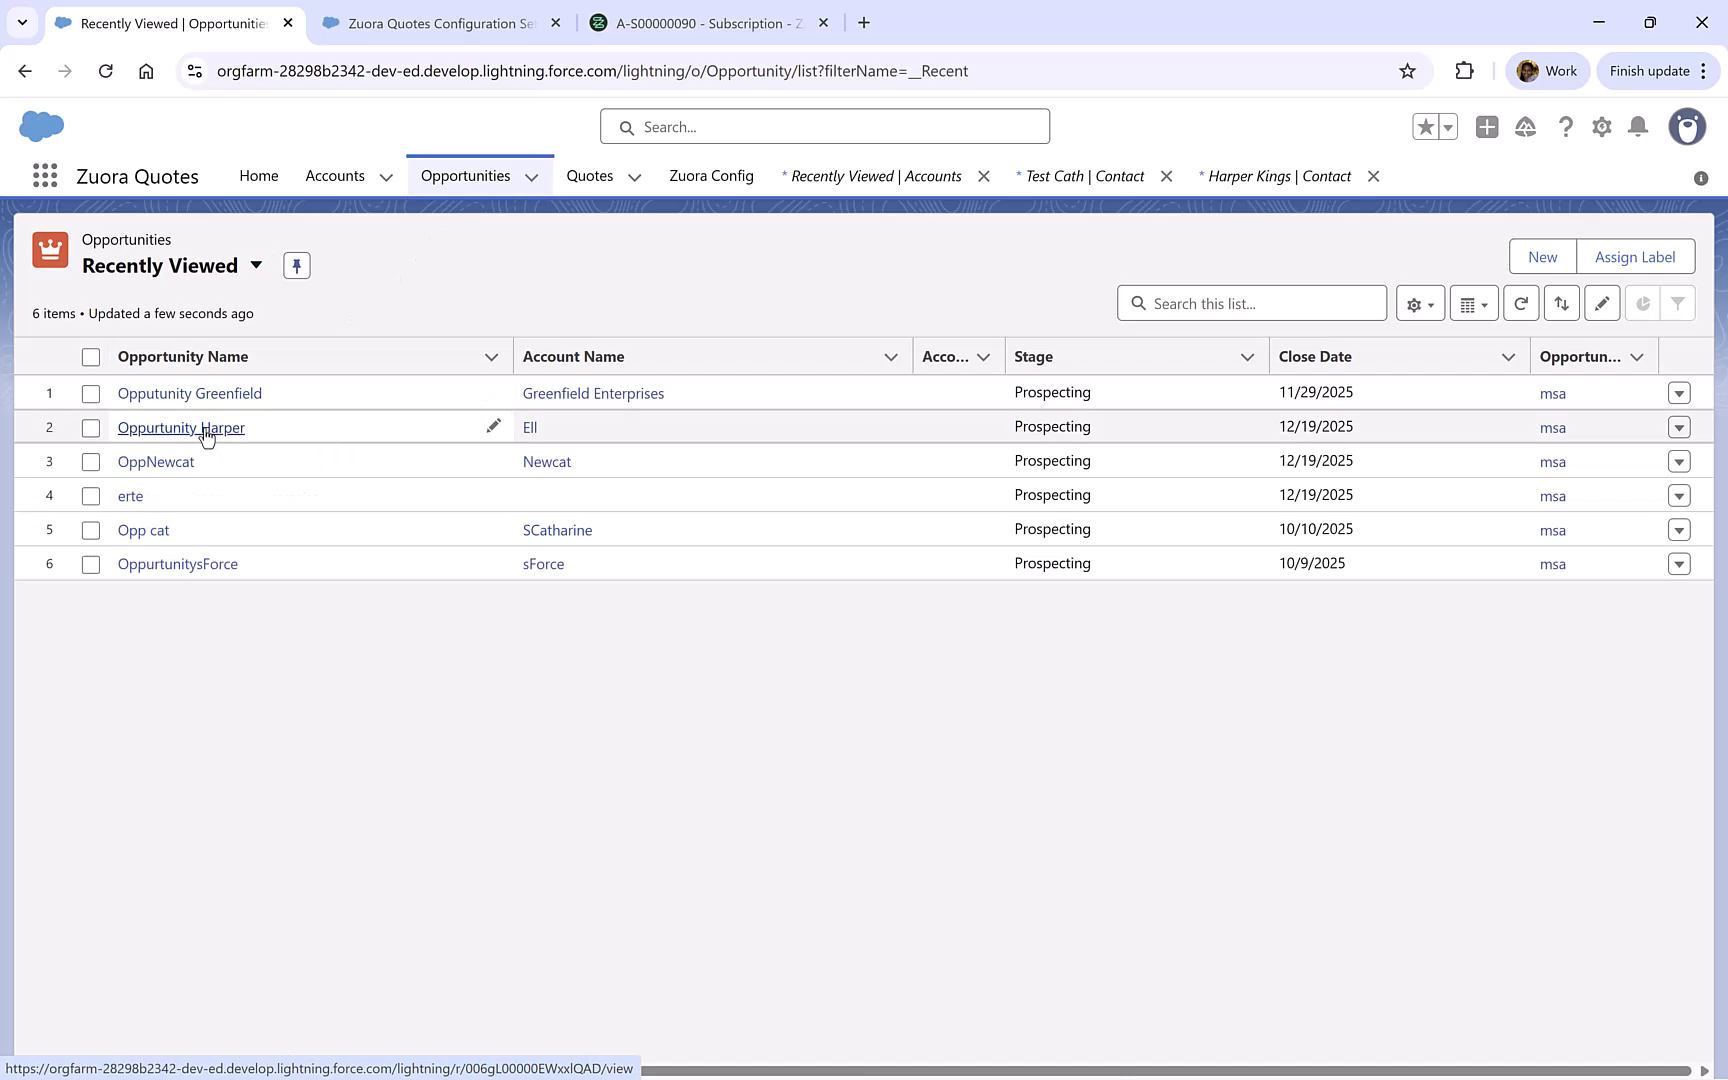Open the Opportunity Name column sort menu
This screenshot has width=1728, height=1080.
[491, 356]
